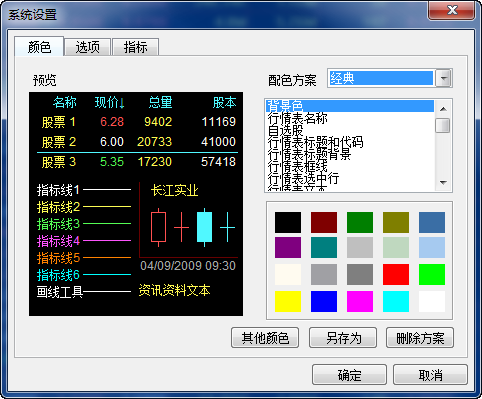Click the 删除方案 button
The height and width of the screenshot is (399, 482).
pyautogui.click(x=420, y=338)
